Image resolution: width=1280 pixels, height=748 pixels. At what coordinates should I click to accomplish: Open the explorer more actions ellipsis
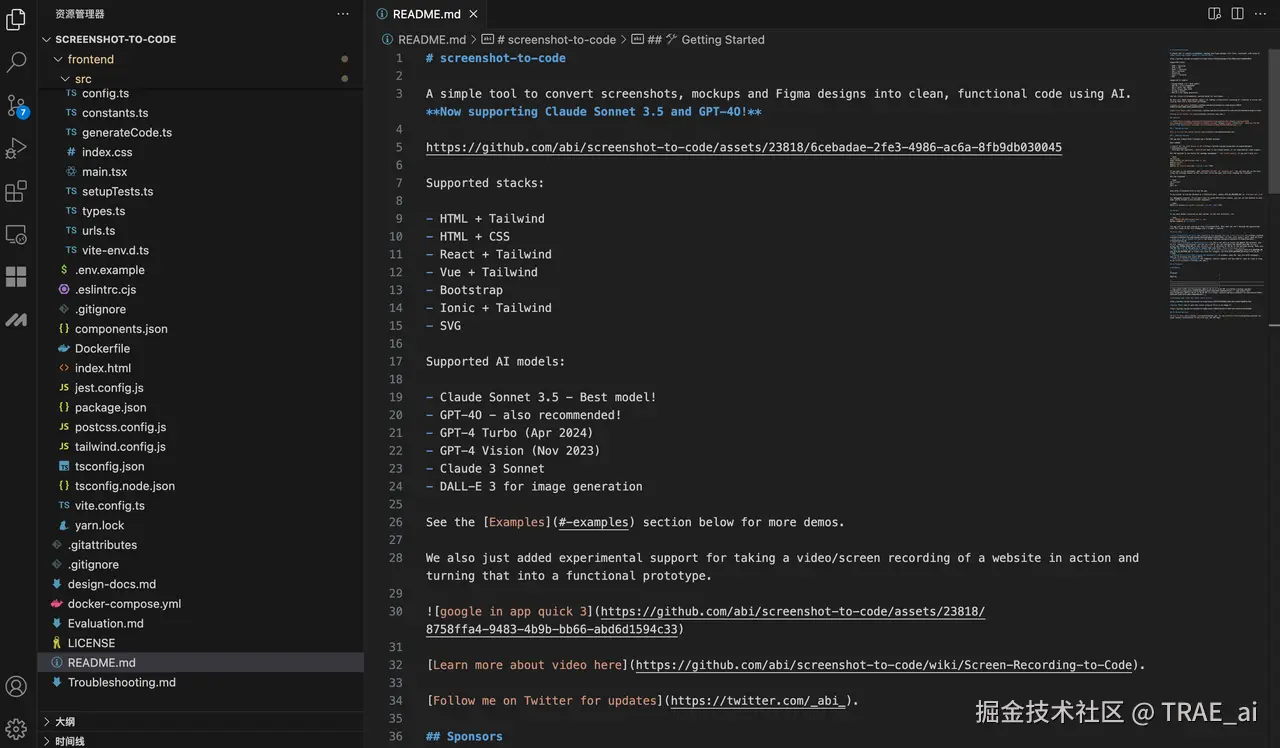coord(343,14)
